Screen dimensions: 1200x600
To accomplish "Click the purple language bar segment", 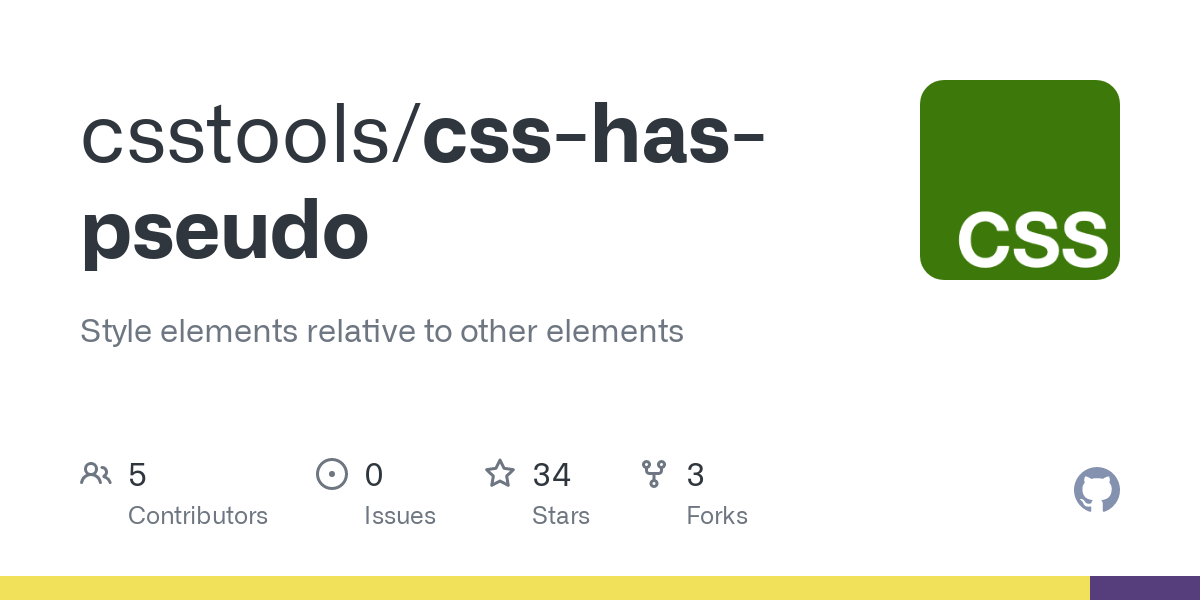I will (x=1145, y=588).
